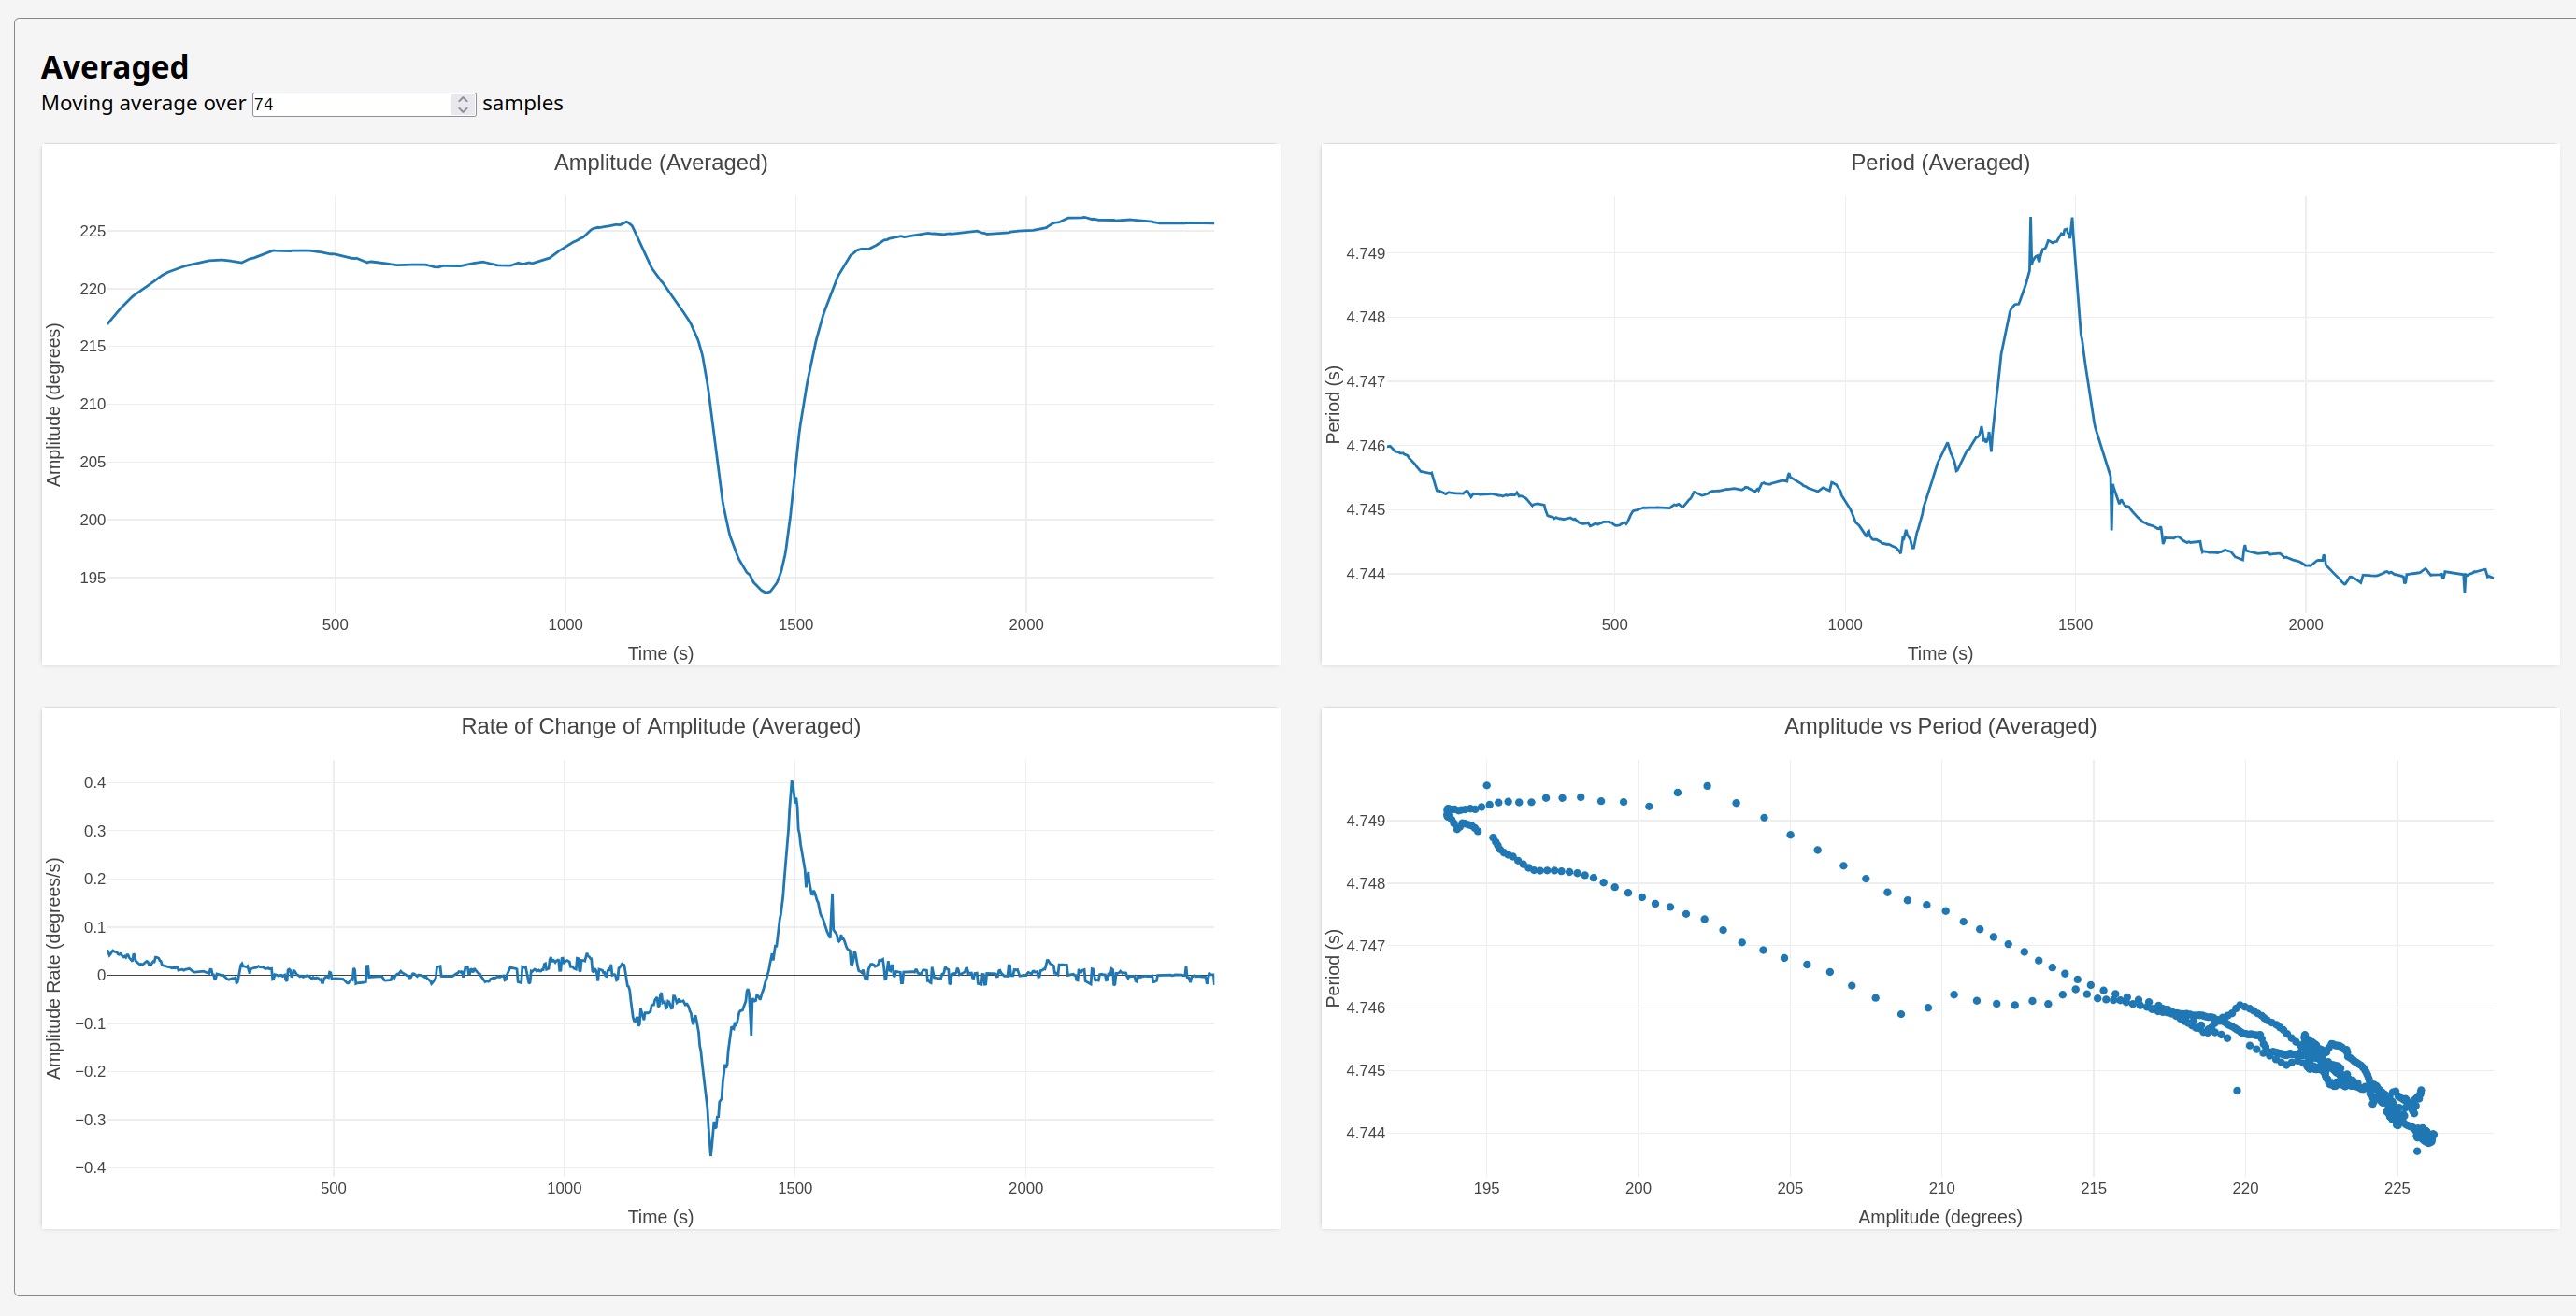This screenshot has width=2576, height=1316.
Task: Click Amplitude (degrees) y-axis label of top-left chart
Action: point(54,405)
